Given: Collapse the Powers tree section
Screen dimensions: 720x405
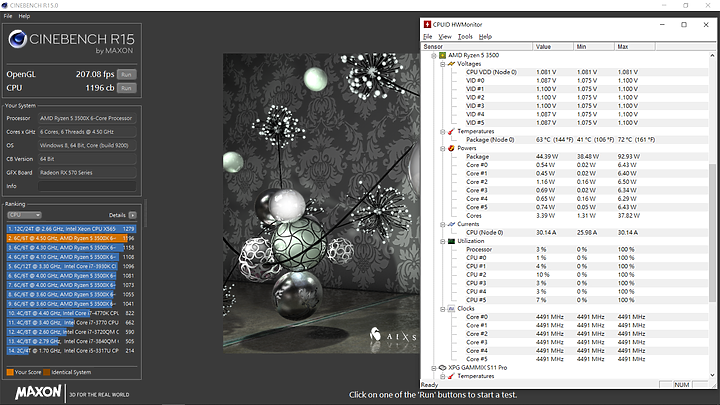Looking at the screenshot, I should [x=443, y=149].
